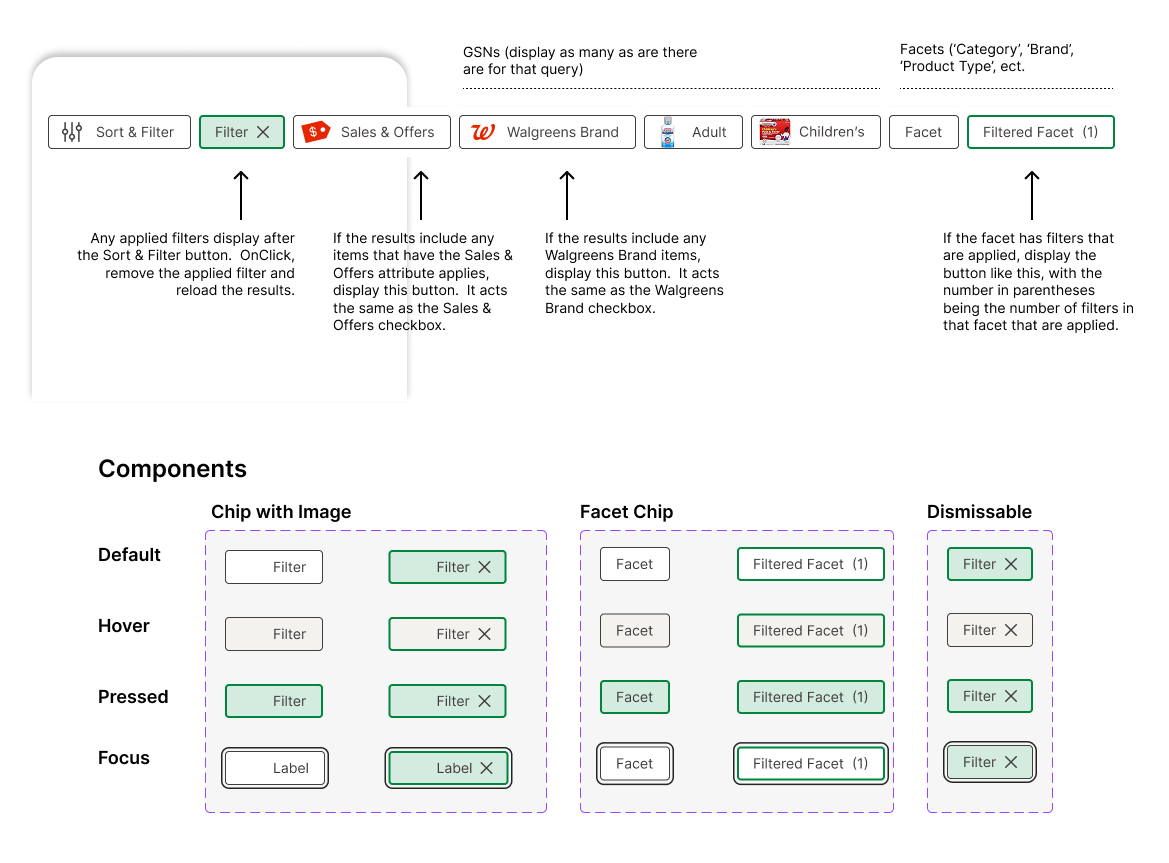Click the red Sales & Offers tag icon
The height and width of the screenshot is (863, 1169).
pos(316,132)
